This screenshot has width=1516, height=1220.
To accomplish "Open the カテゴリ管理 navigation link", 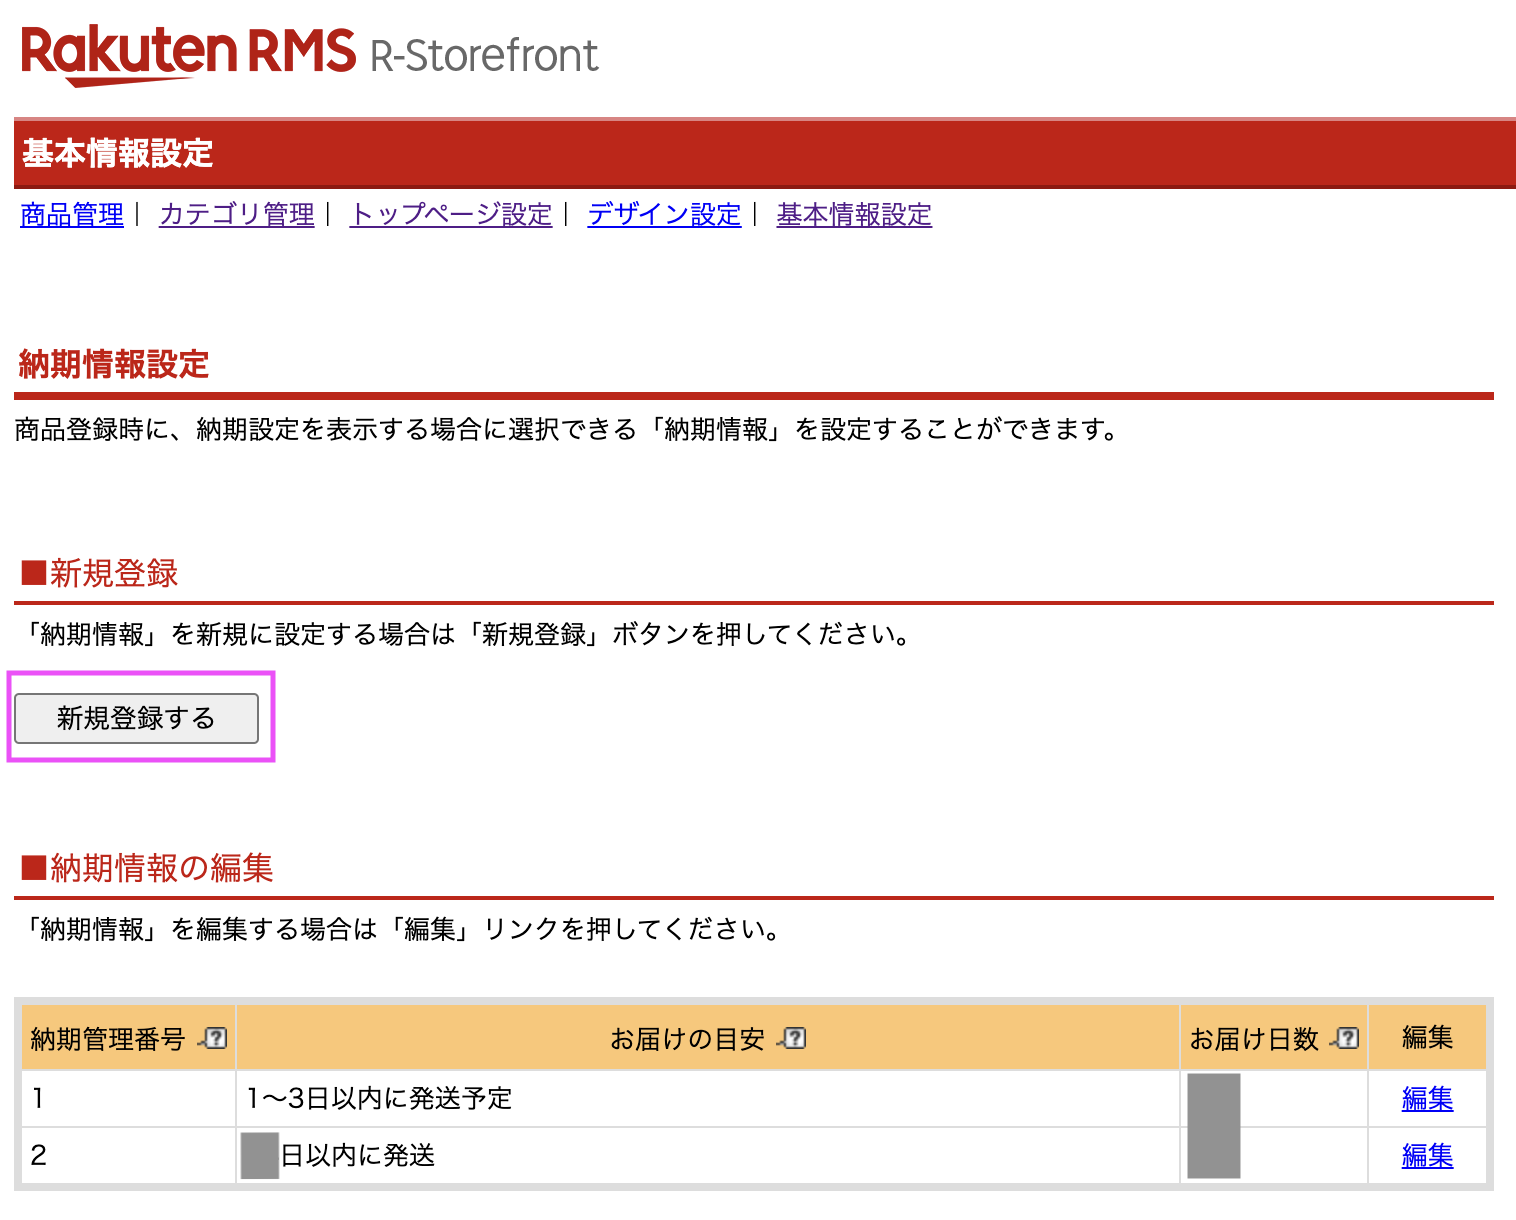I will (237, 215).
